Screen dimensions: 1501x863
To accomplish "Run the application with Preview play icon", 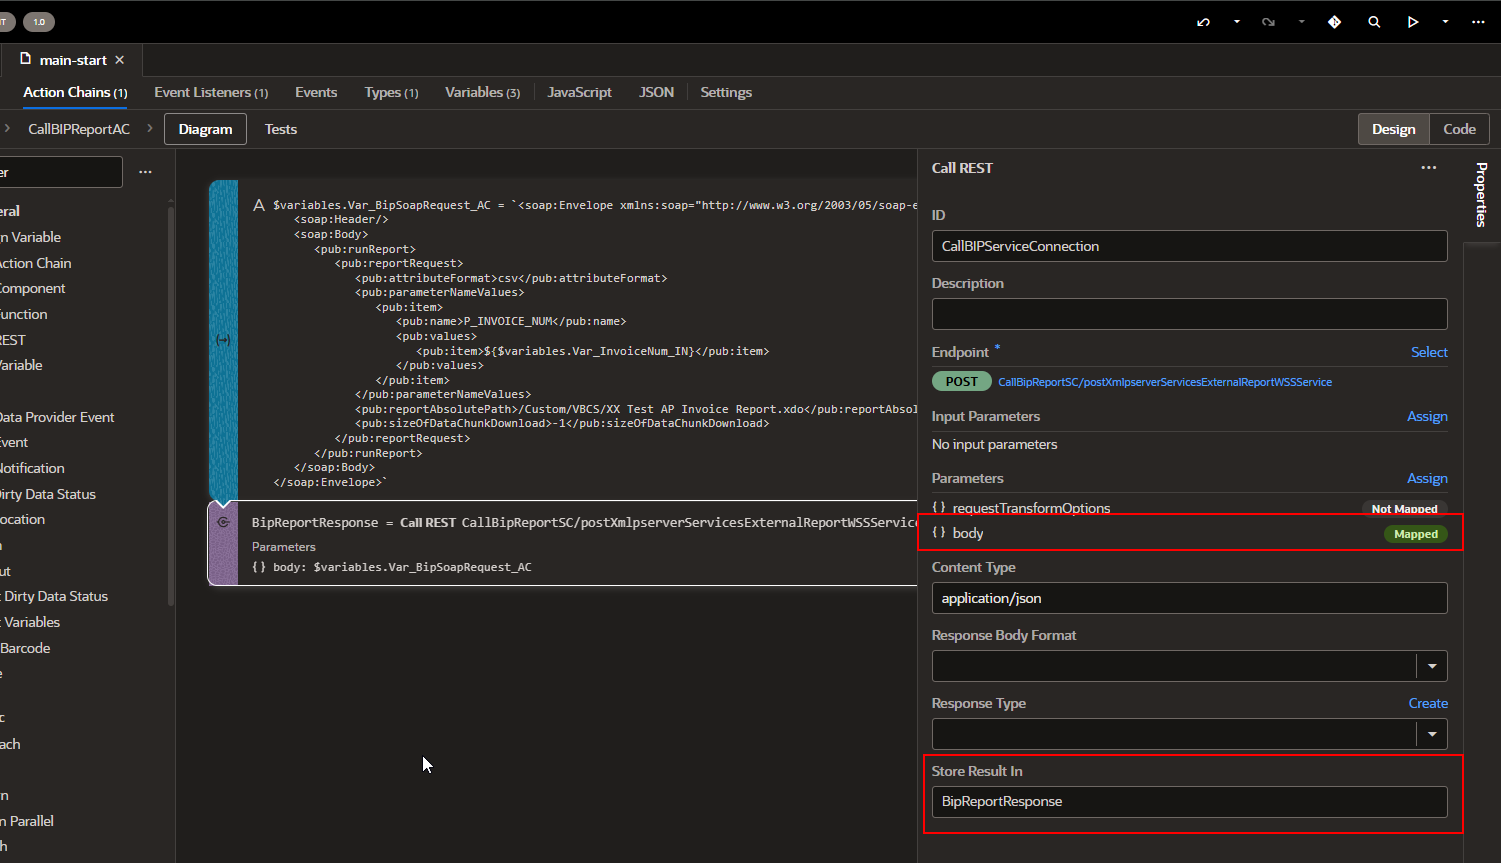I will (1413, 22).
